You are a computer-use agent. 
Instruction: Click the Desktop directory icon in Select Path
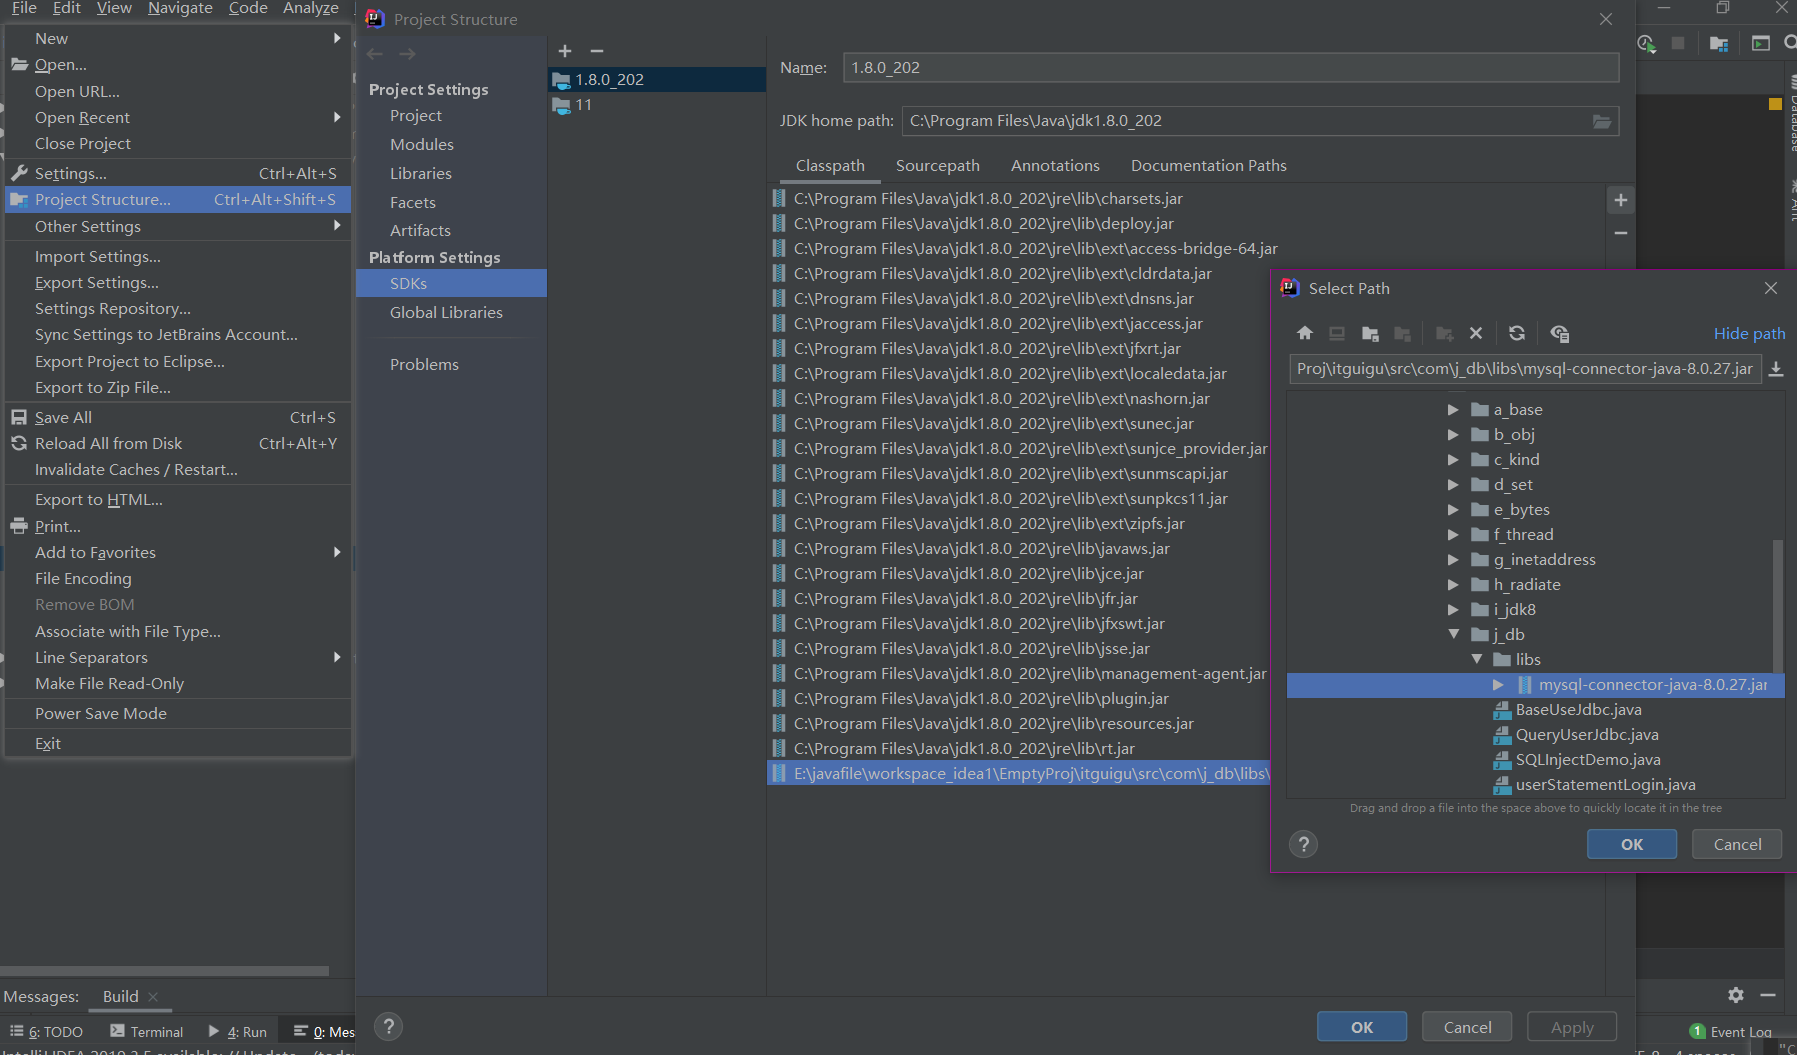(x=1337, y=333)
